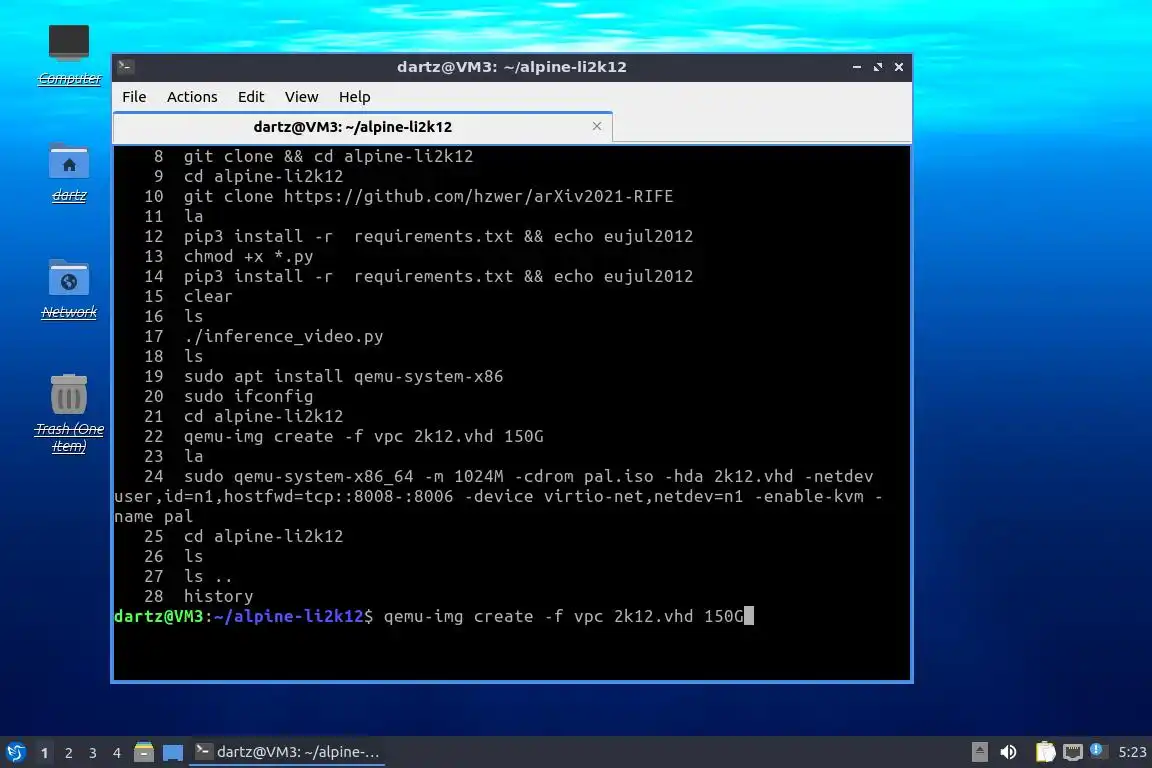1152x768 pixels.
Task: Click the network connection tray icon
Action: (x=1073, y=752)
